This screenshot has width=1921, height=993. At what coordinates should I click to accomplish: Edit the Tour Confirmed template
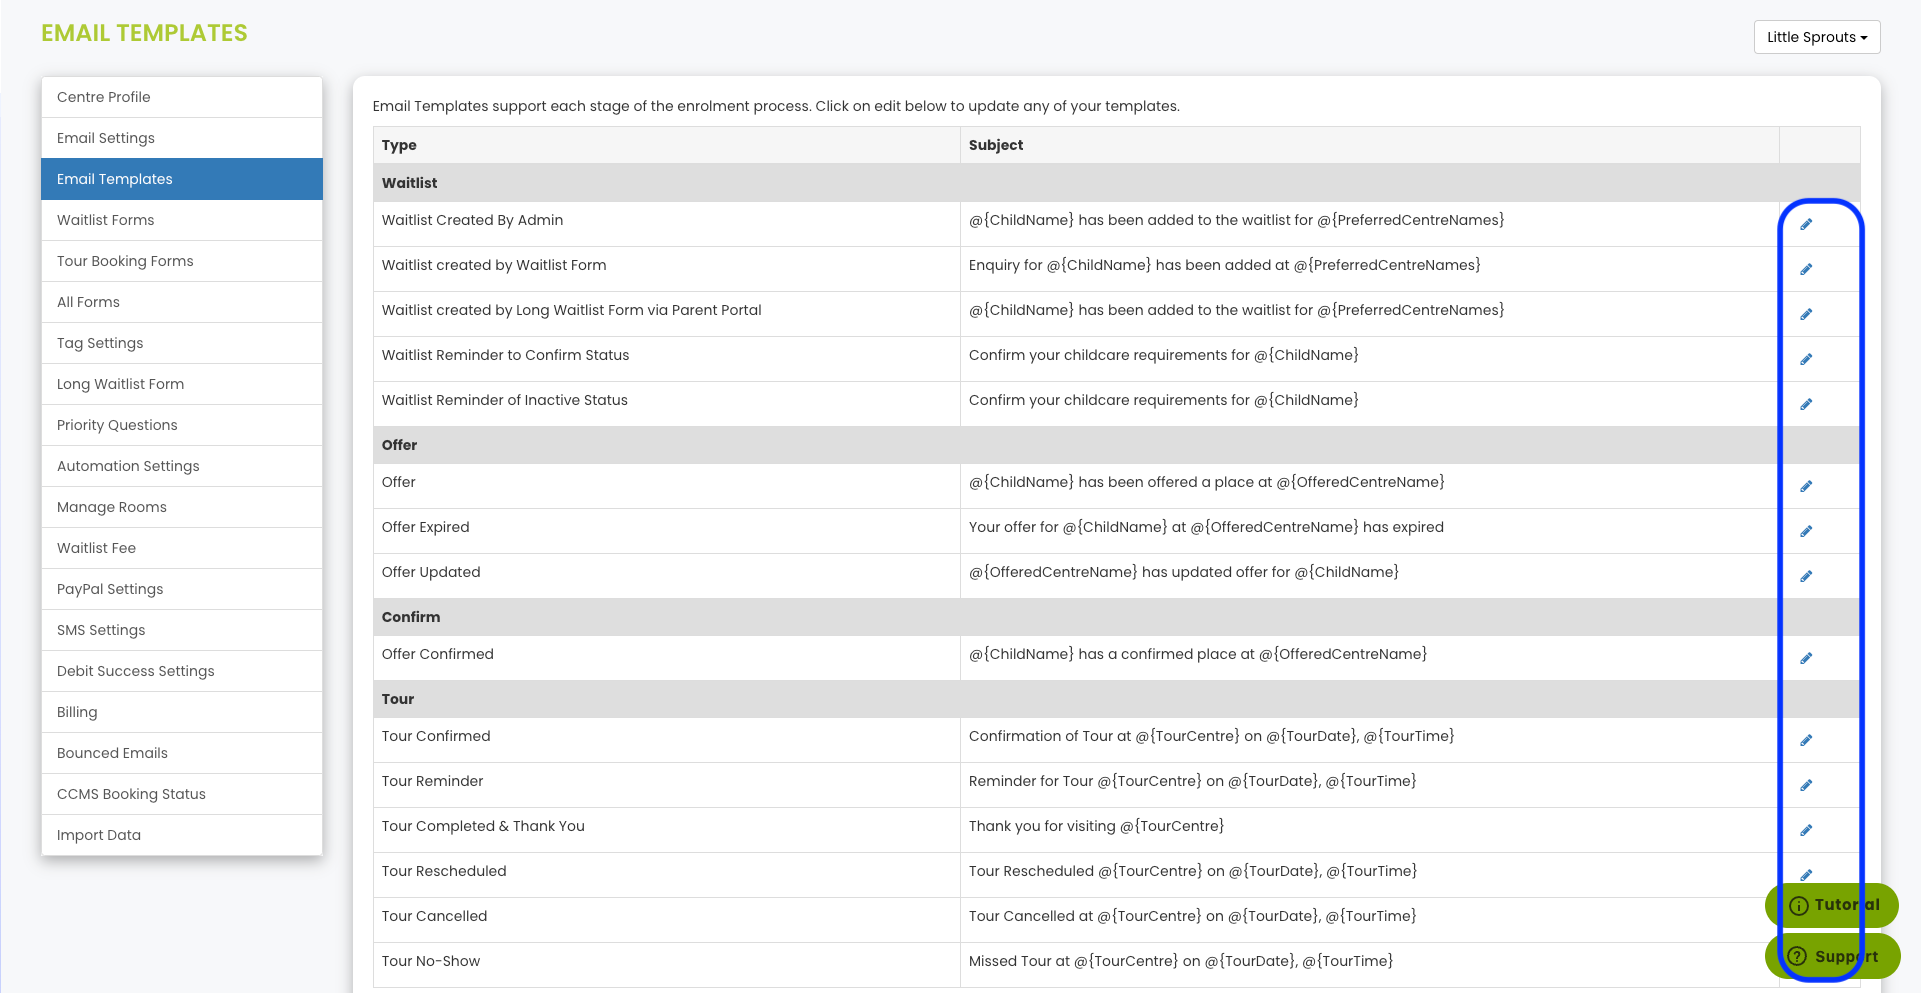tap(1806, 740)
